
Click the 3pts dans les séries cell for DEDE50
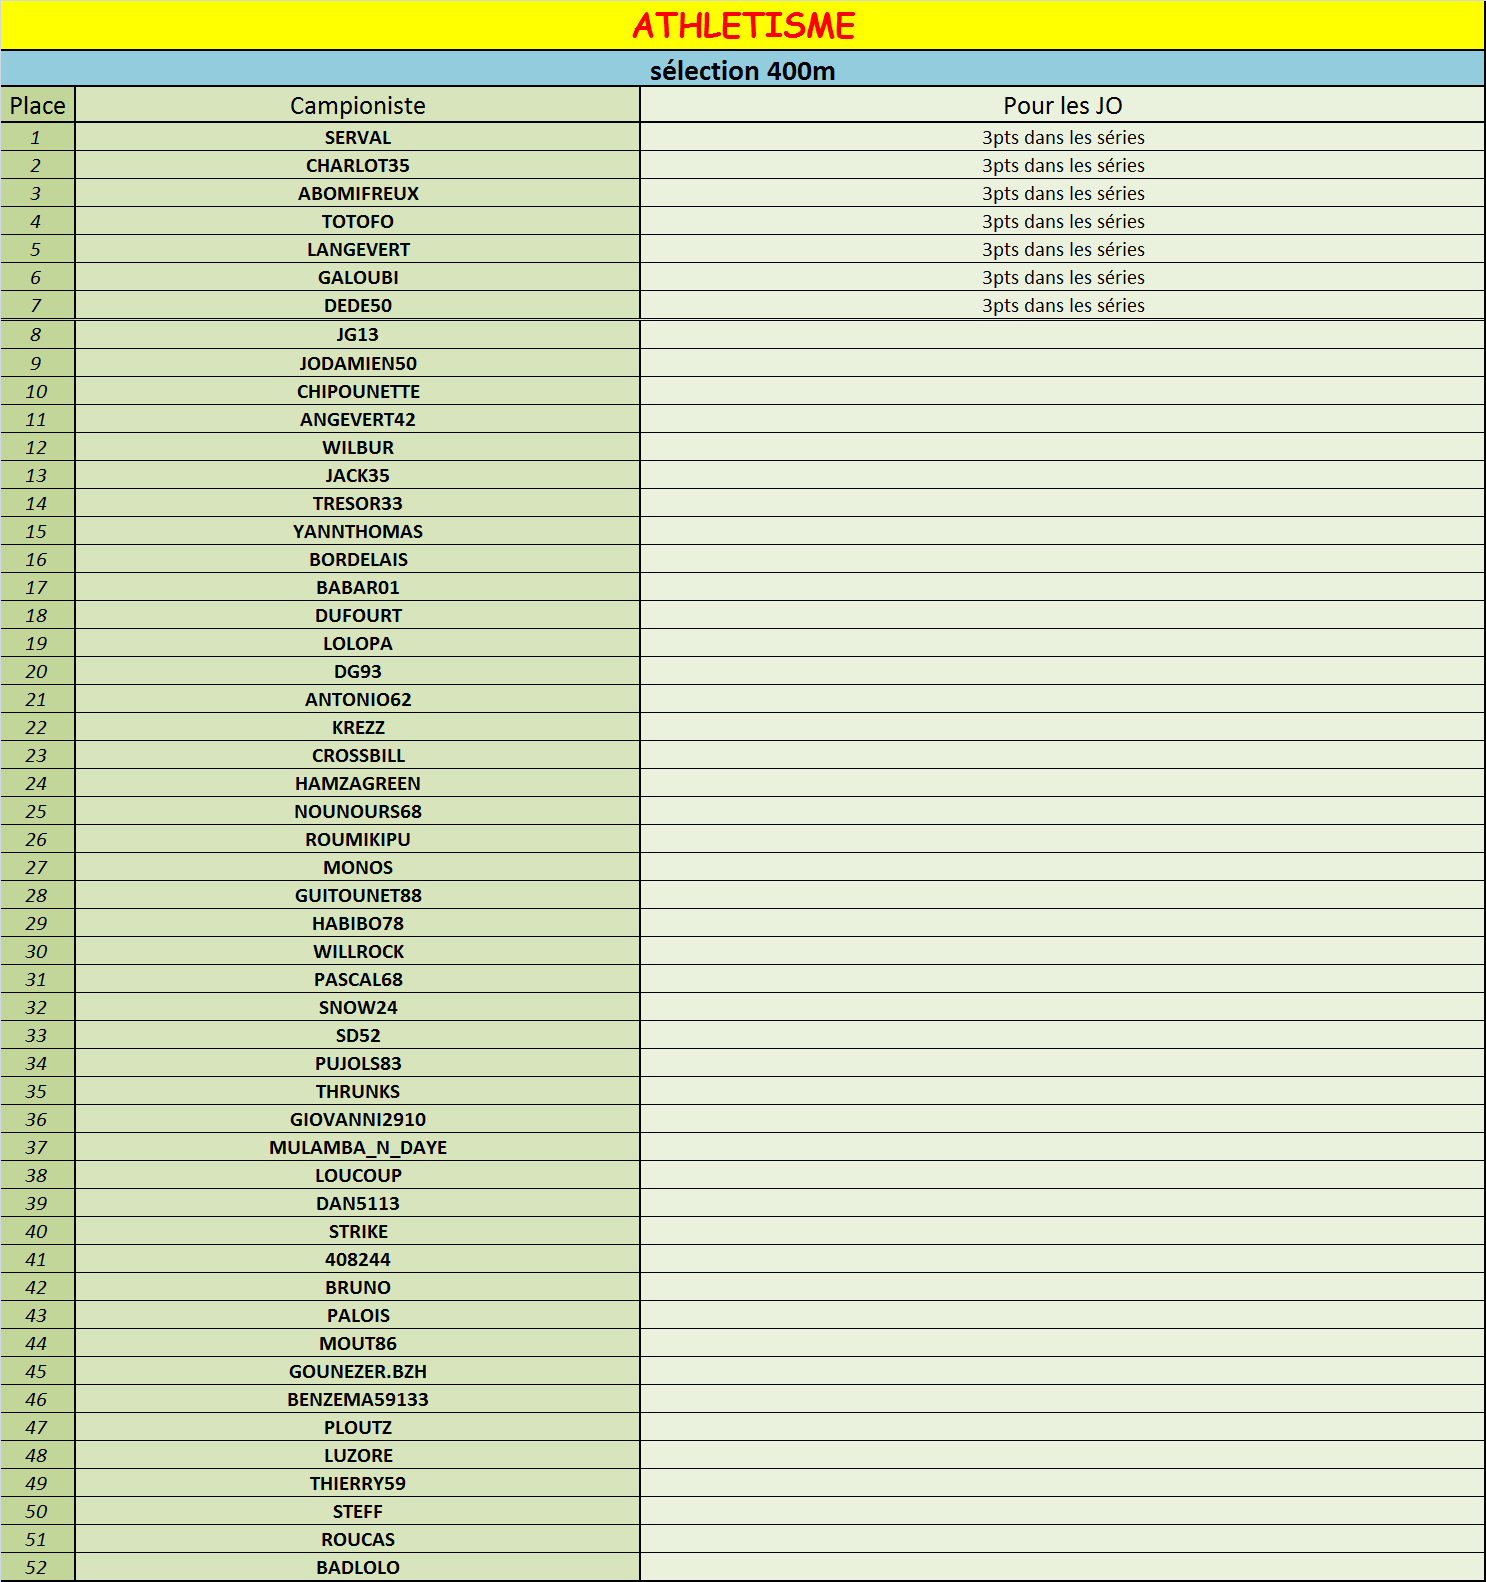pyautogui.click(x=1062, y=306)
